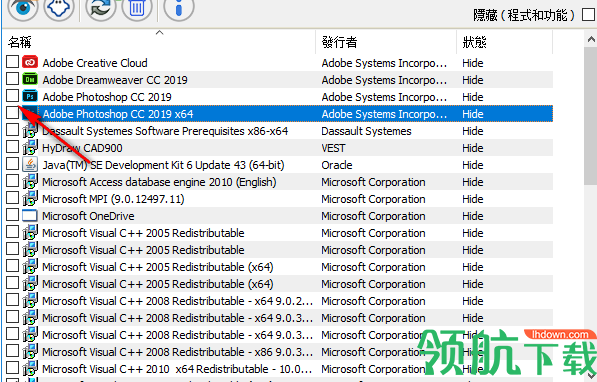Check the Microsoft MPI checkbox
Viewport: 597px width, 382px height.
point(13,198)
